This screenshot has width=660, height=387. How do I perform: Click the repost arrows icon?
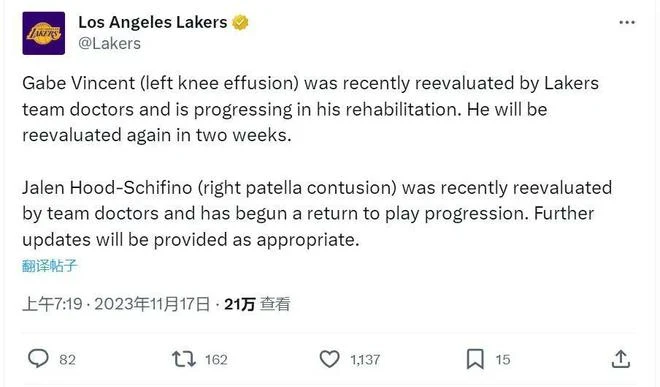click(x=184, y=359)
